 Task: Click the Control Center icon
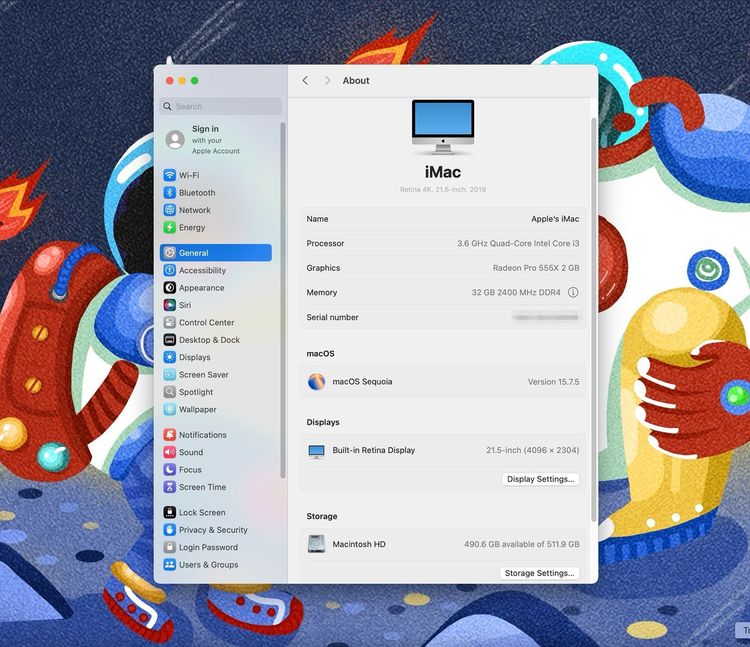pos(169,322)
